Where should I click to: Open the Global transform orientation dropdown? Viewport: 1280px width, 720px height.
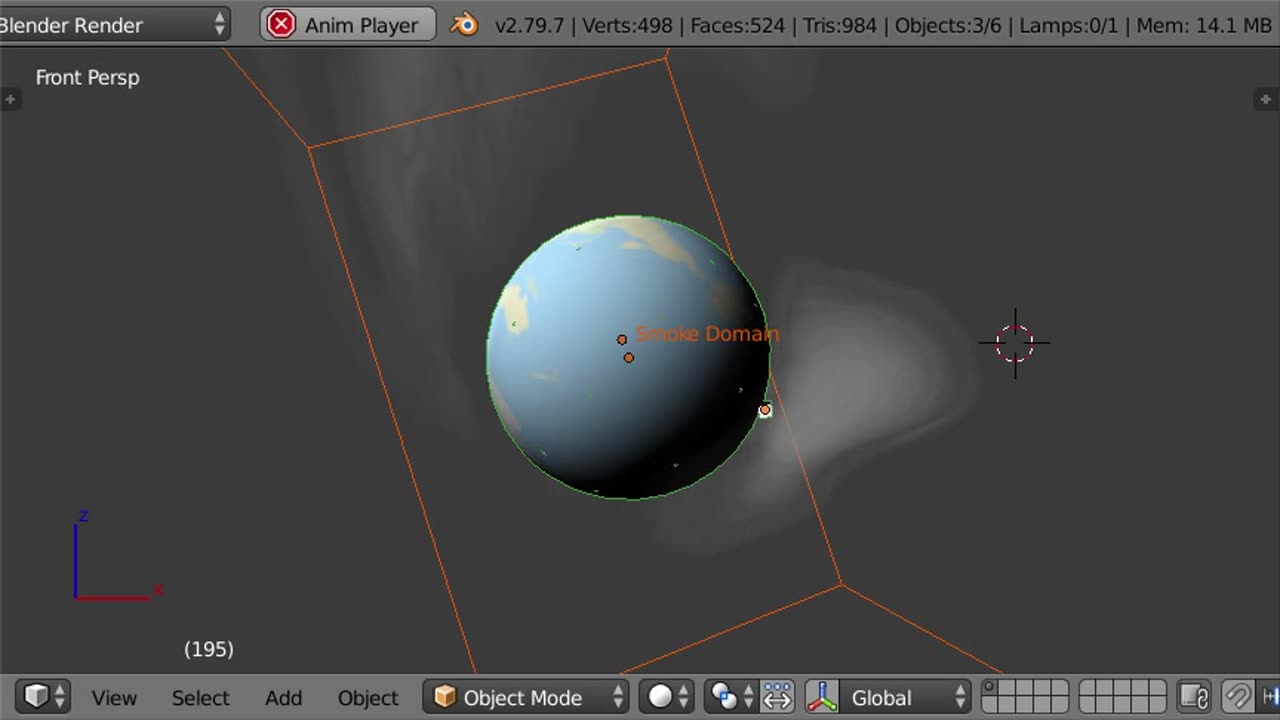pos(905,697)
